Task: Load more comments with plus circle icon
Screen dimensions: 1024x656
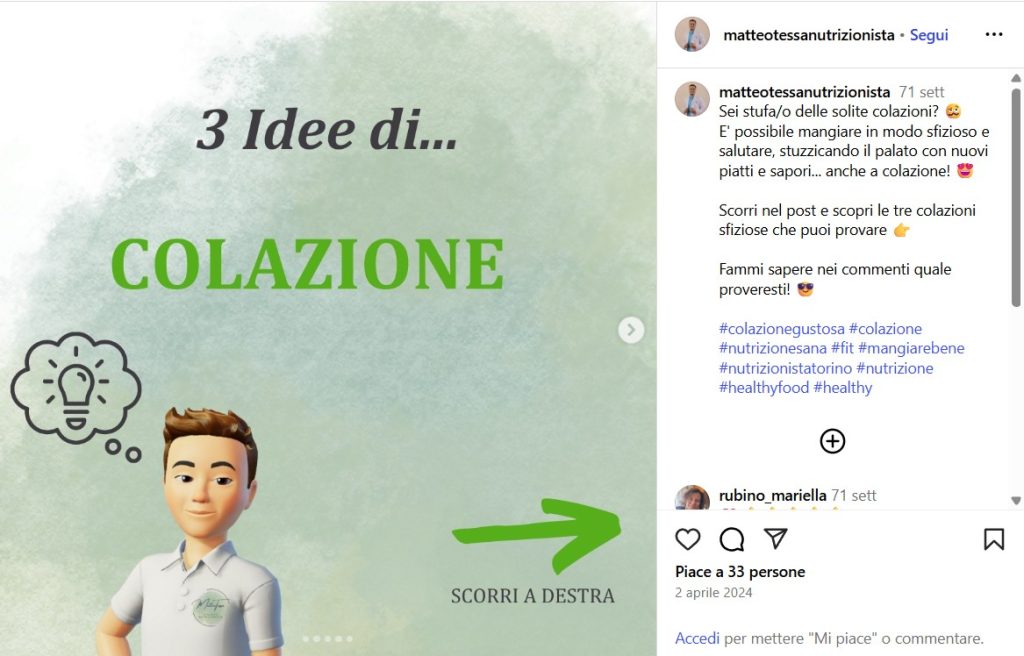Action: 832,441
